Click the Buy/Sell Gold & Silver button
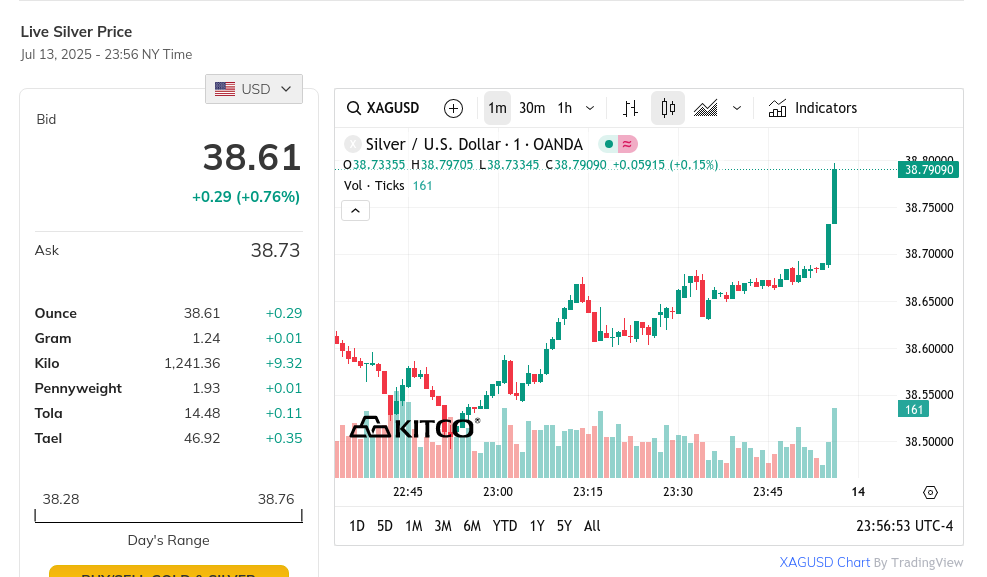 (x=169, y=571)
